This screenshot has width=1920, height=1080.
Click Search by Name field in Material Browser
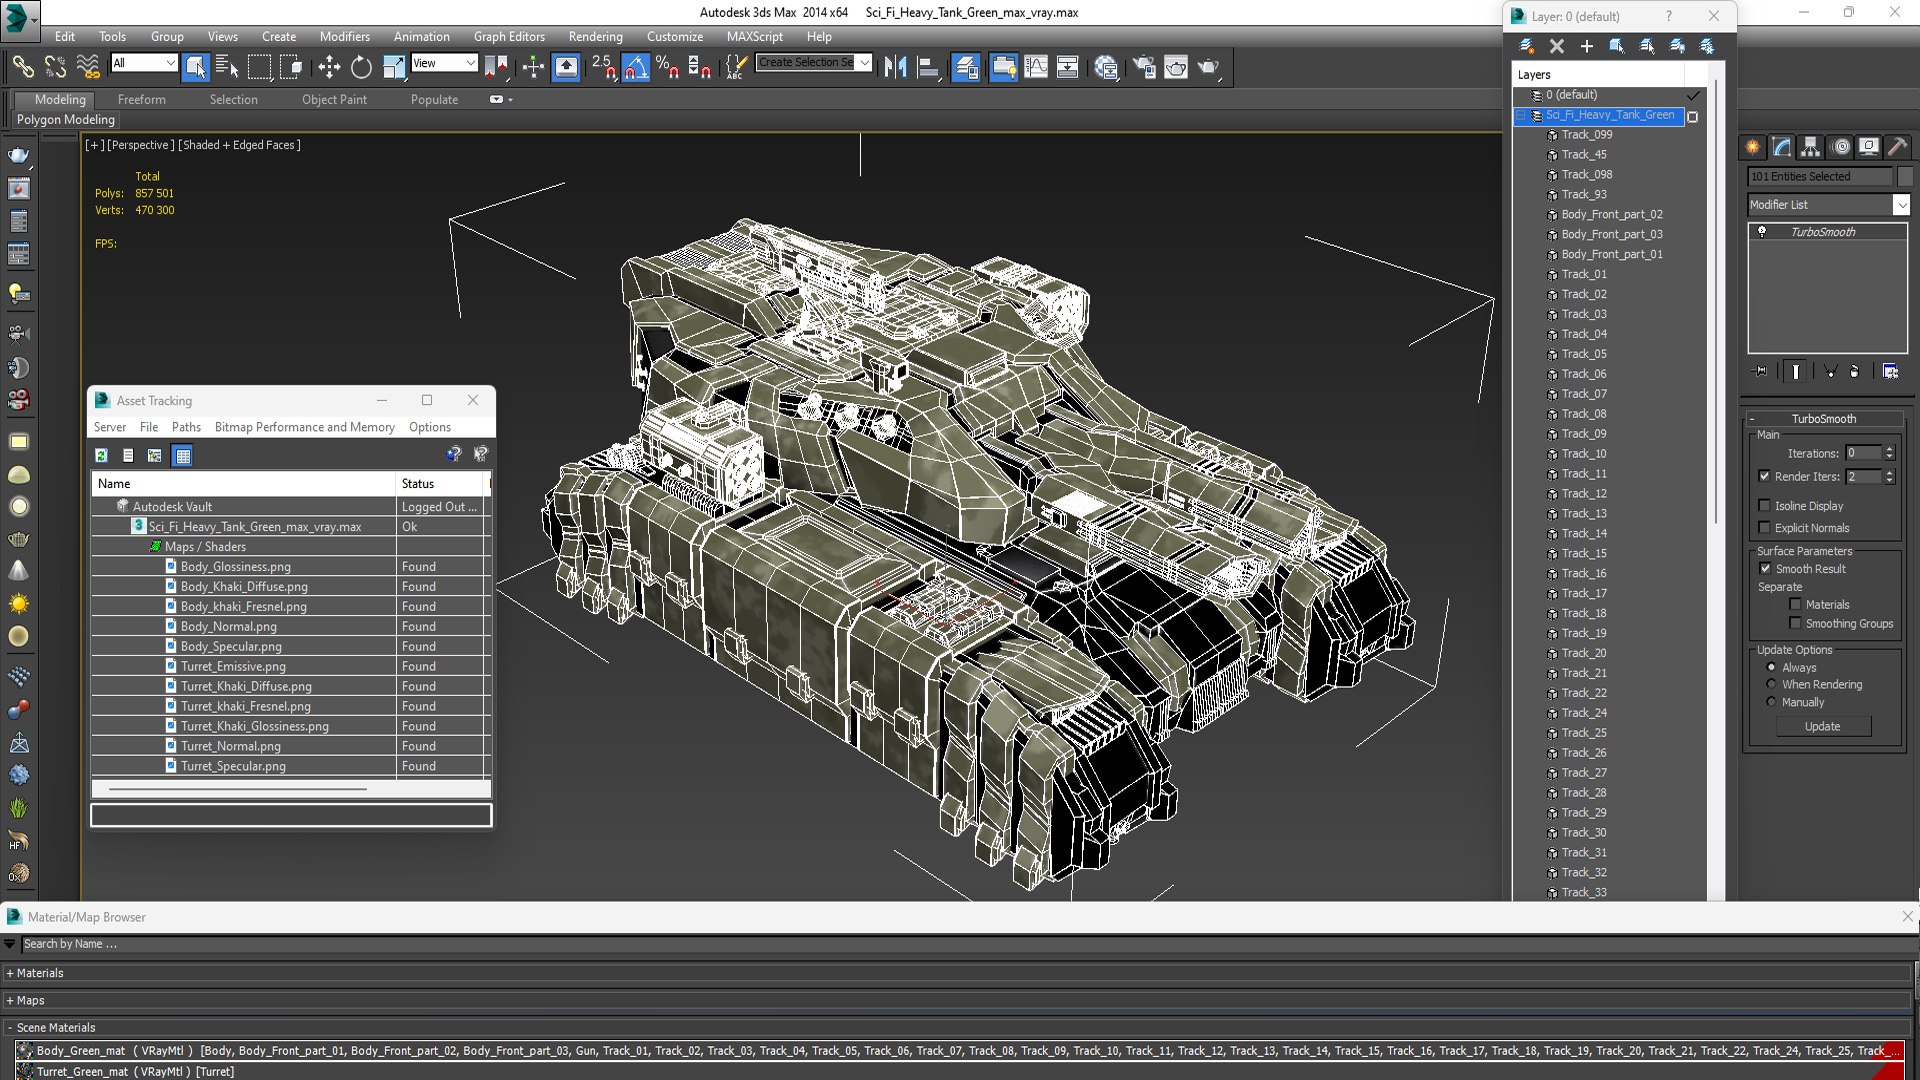[x=960, y=944]
